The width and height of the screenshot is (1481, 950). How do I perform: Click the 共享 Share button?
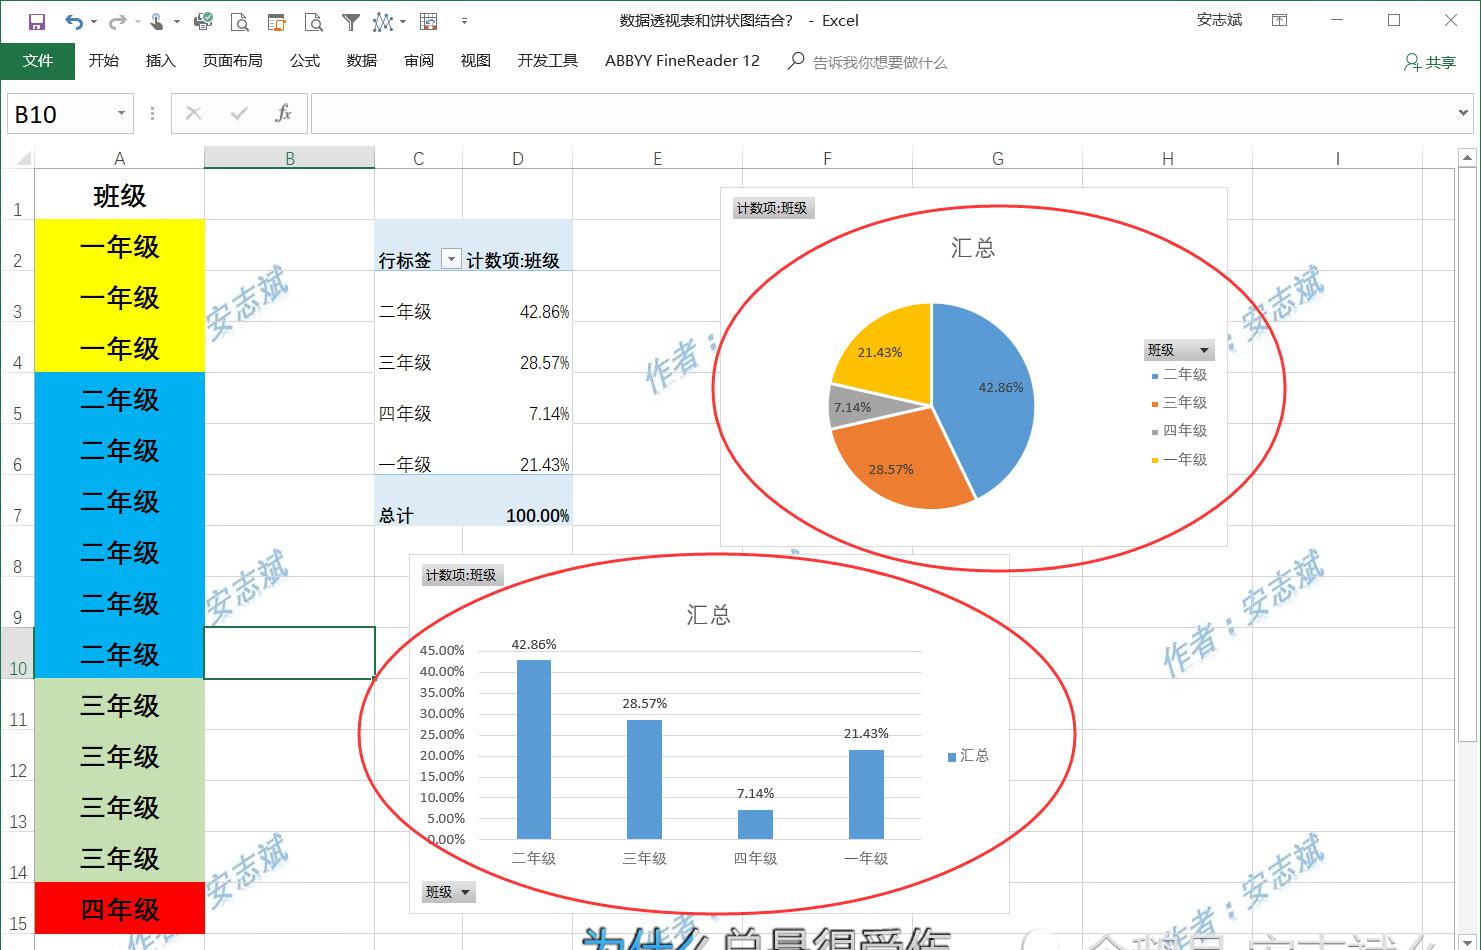tap(1430, 61)
